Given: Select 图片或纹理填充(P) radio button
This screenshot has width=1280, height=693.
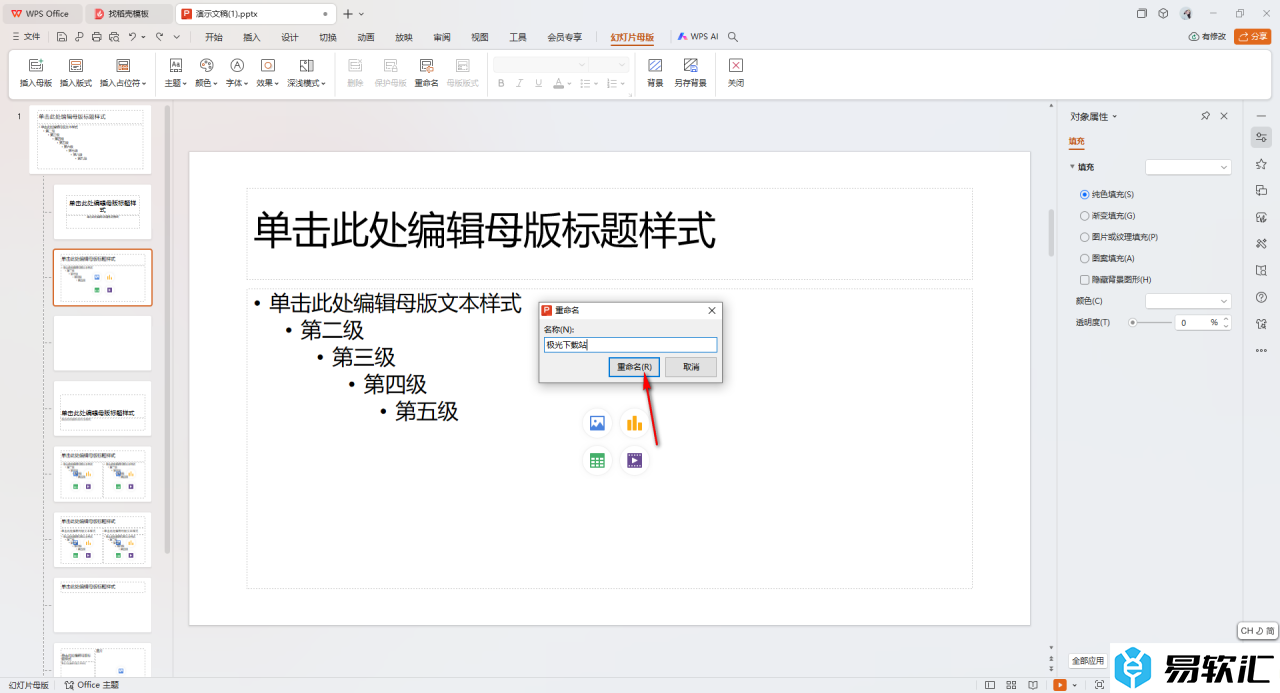Looking at the screenshot, I should 1085,237.
